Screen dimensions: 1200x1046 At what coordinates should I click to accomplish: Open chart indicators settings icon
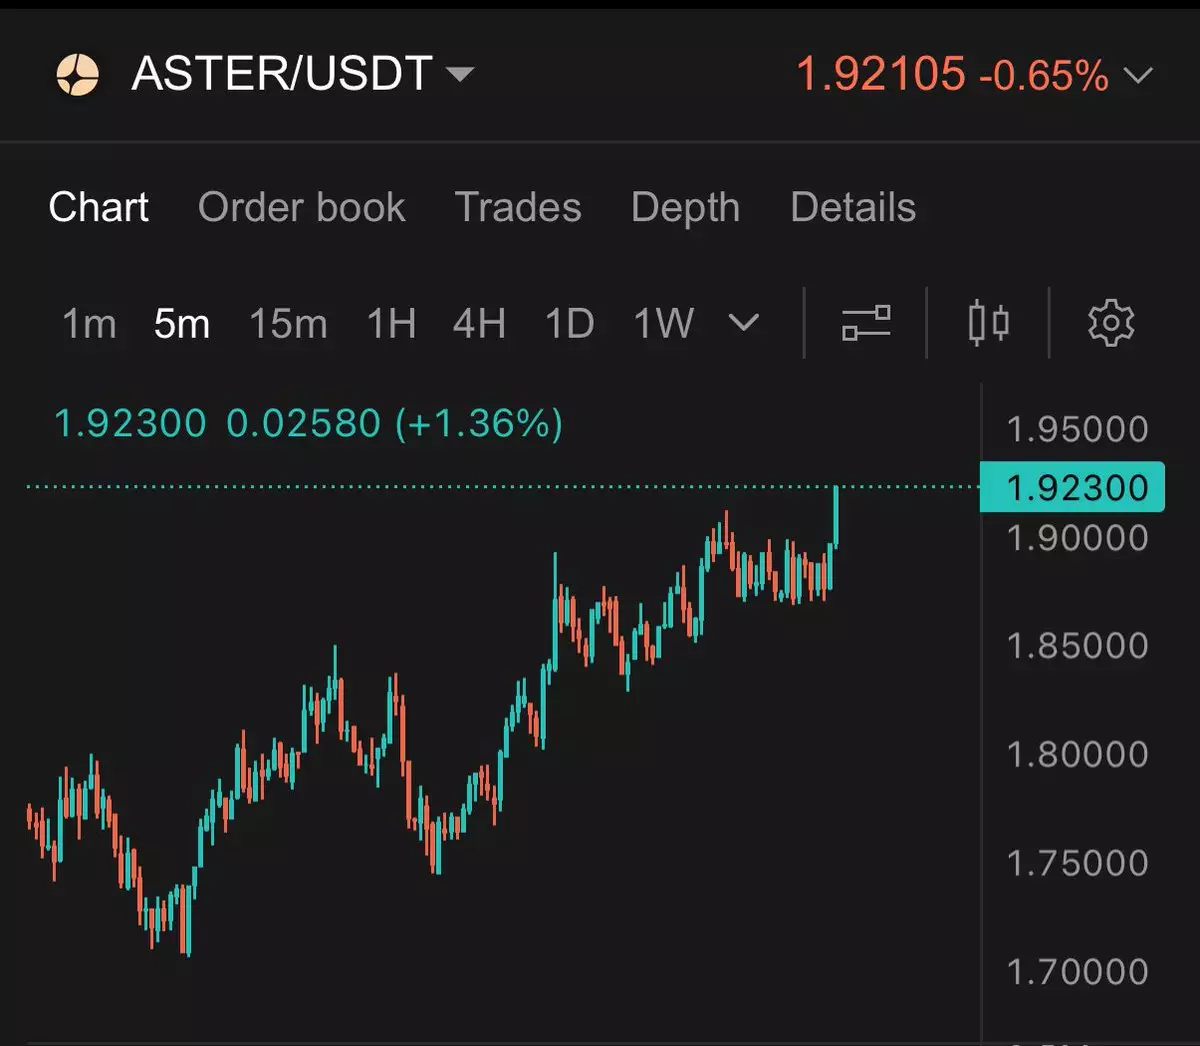coord(866,323)
